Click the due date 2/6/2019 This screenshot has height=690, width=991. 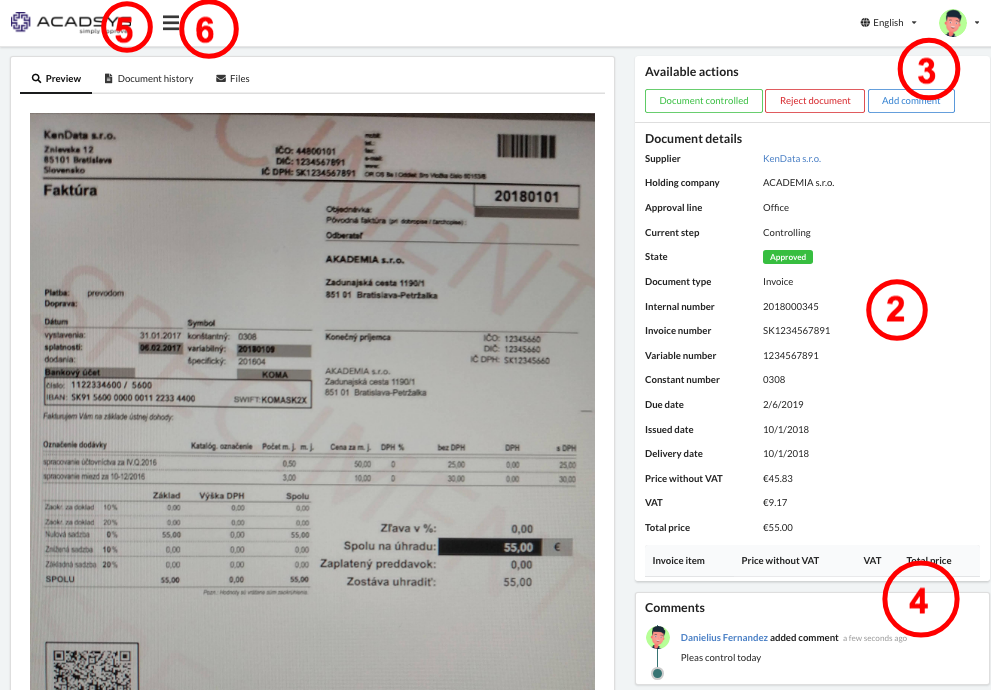[x=783, y=404]
